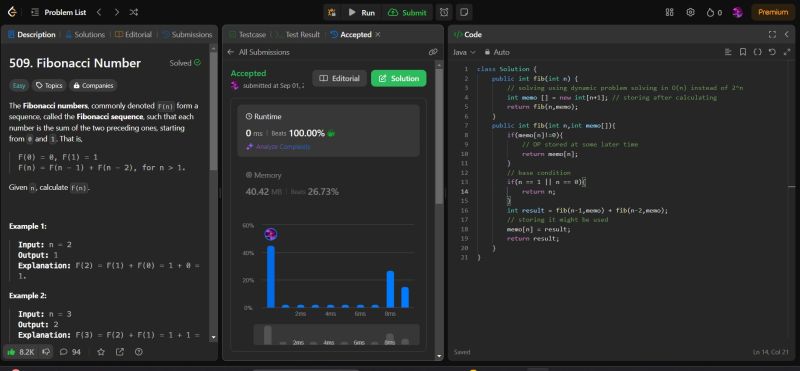Viewport: 800px width, 371px height.
Task: Click the green Submit button
Action: 407,13
